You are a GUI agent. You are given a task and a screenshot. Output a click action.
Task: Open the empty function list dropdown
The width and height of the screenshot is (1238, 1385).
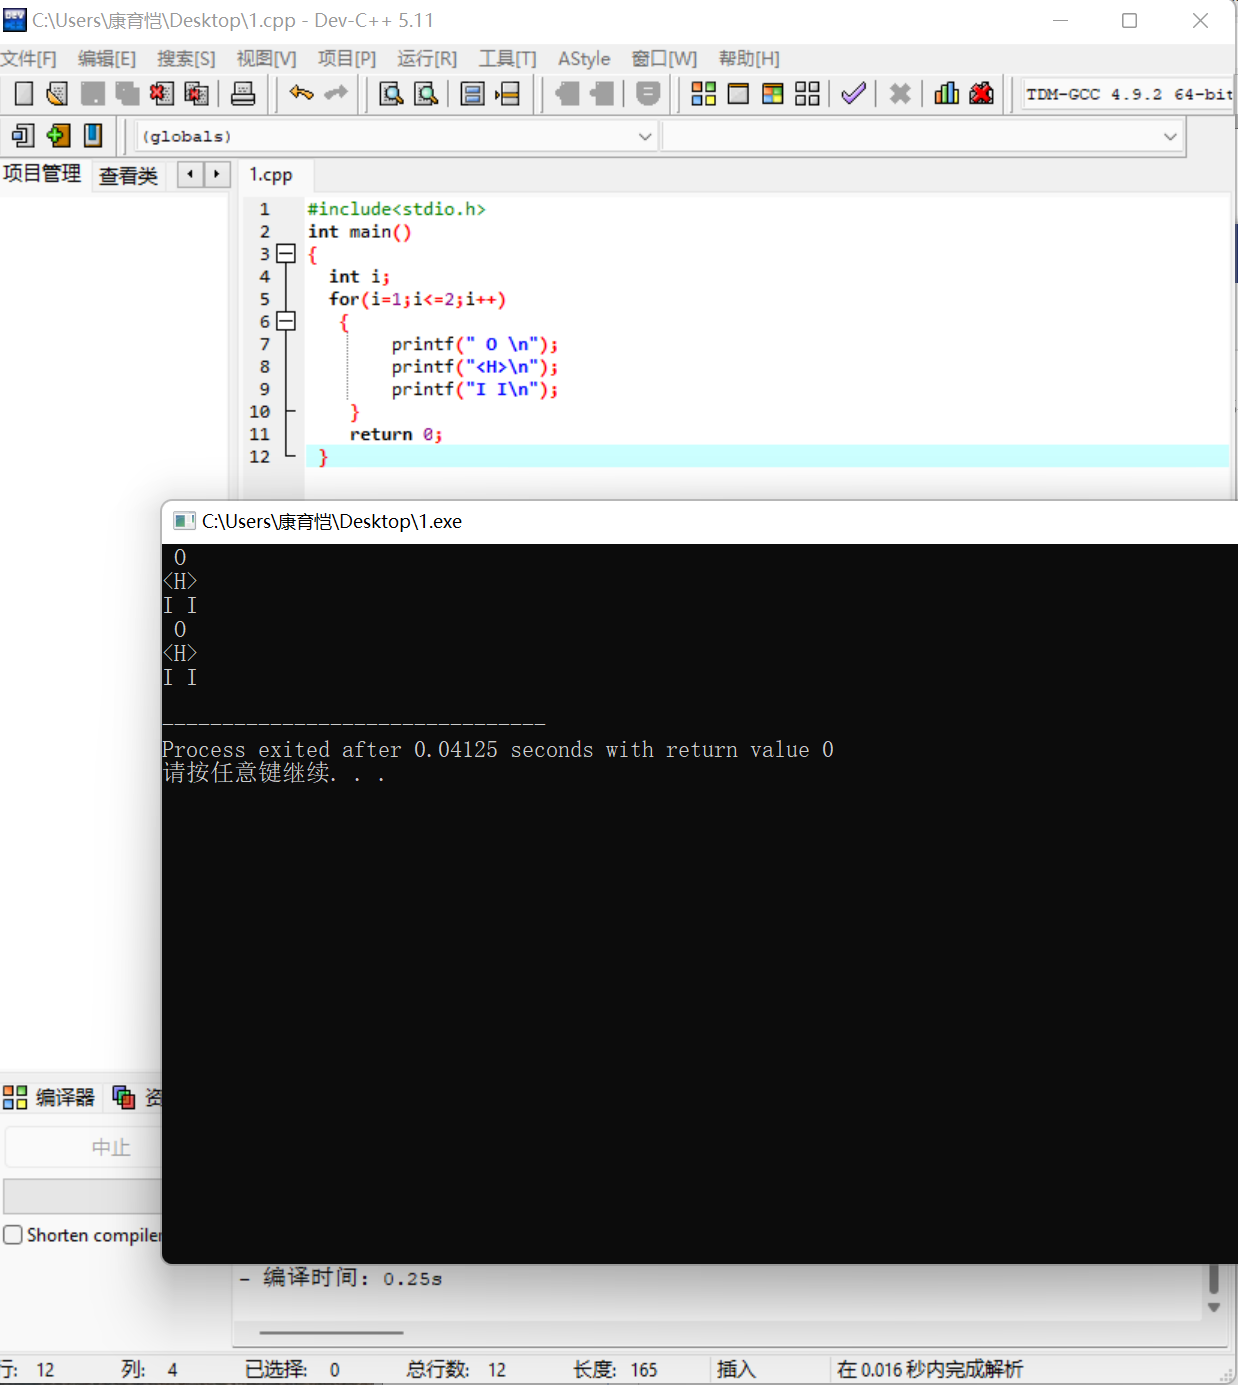click(922, 136)
